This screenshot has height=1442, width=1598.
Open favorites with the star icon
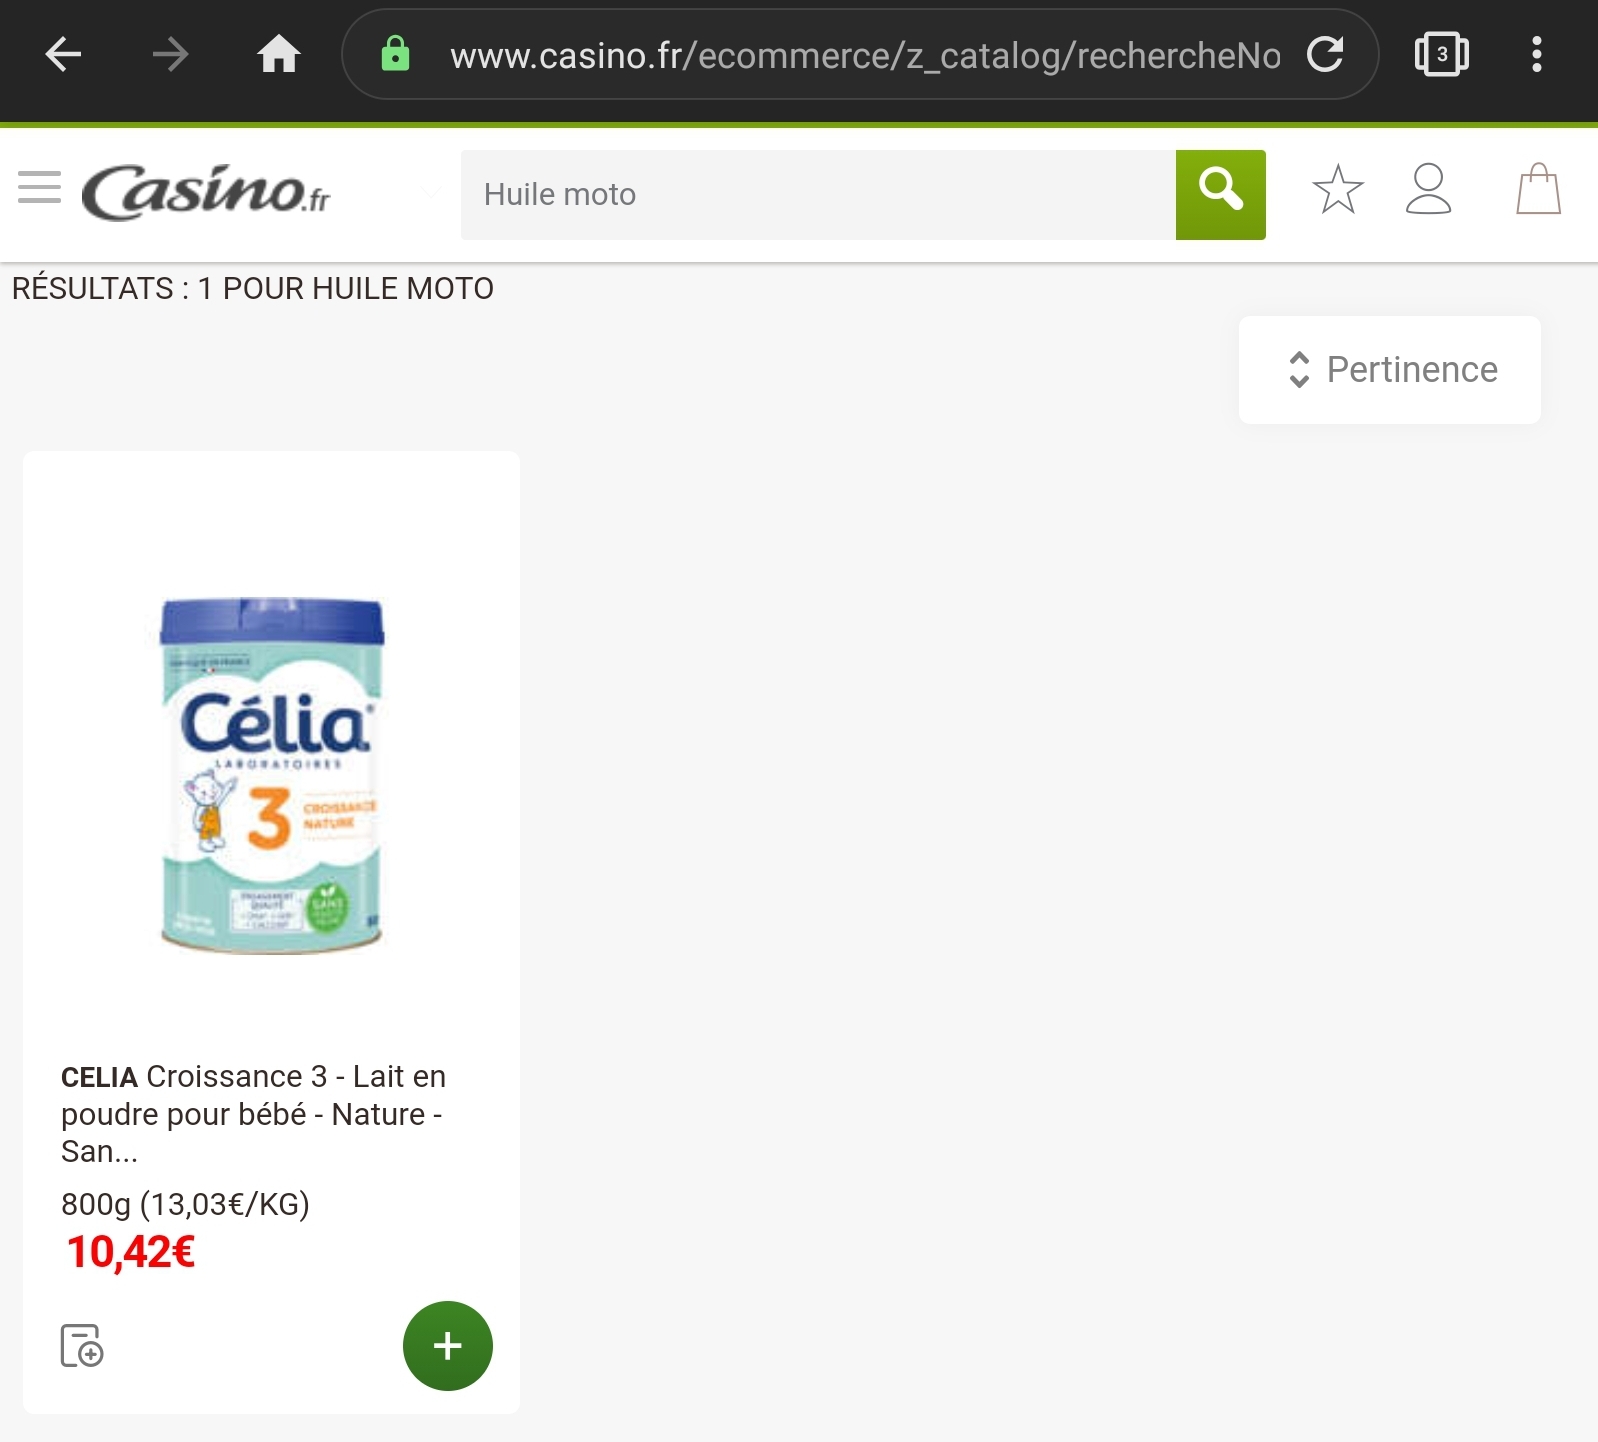tap(1338, 190)
